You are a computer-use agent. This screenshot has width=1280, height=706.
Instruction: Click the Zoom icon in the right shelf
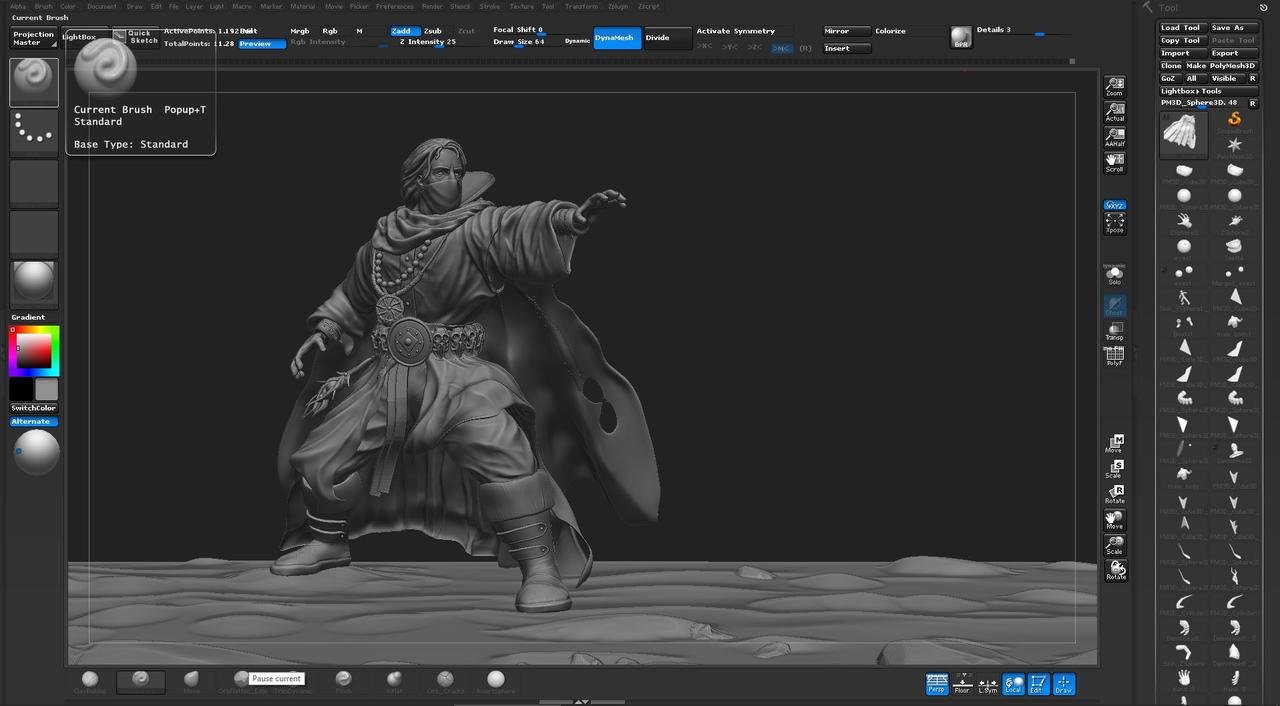(x=1114, y=86)
